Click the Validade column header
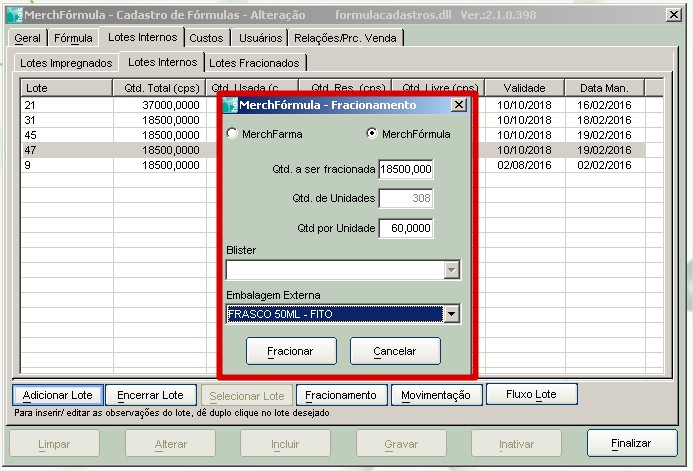 pos(525,88)
